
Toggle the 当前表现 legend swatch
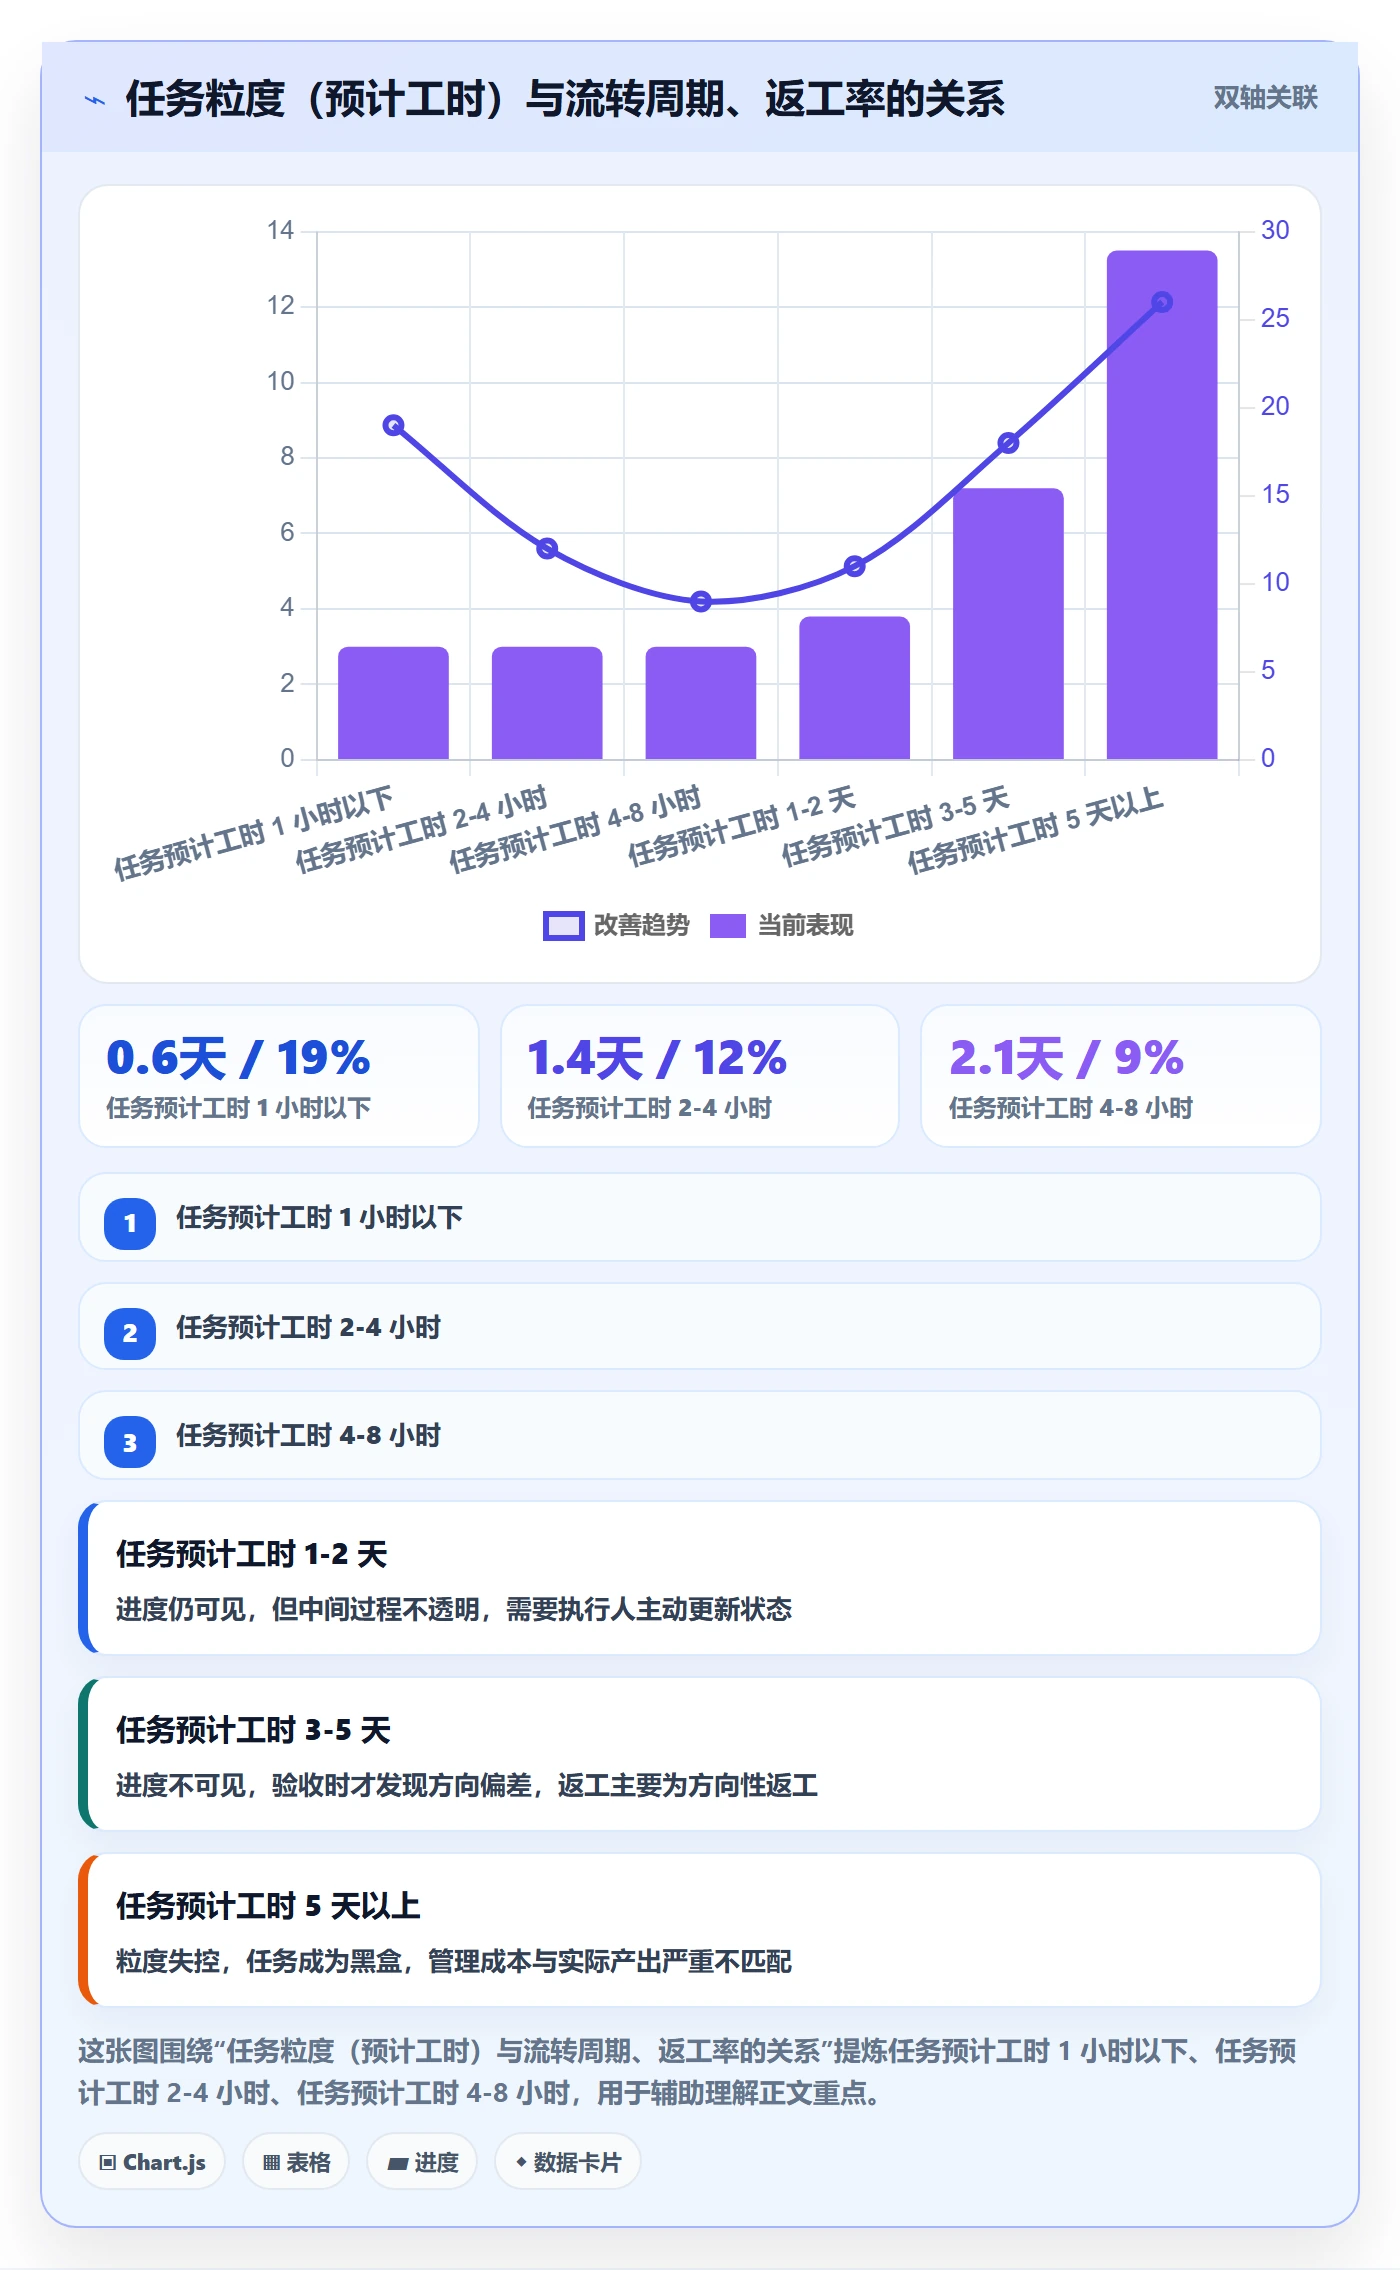(728, 926)
